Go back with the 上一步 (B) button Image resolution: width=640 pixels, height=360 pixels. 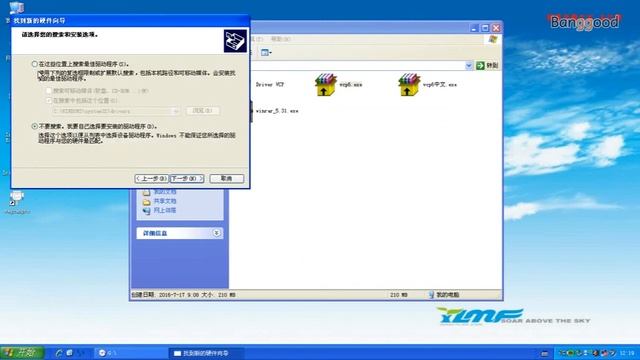pos(151,178)
